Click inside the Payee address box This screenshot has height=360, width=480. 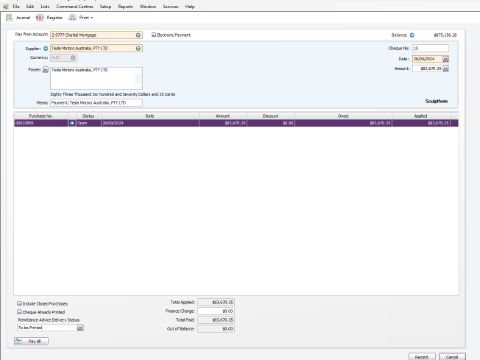click(x=96, y=78)
